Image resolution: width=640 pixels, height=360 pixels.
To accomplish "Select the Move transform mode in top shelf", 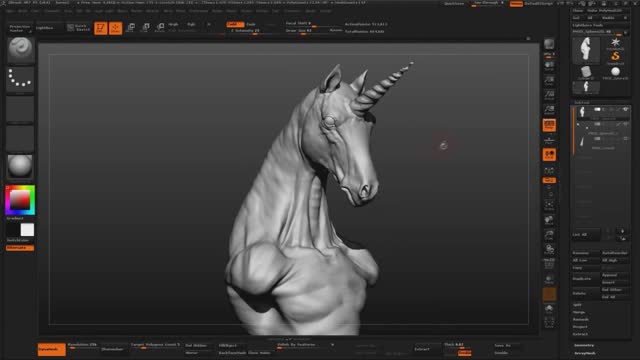I will [131, 28].
